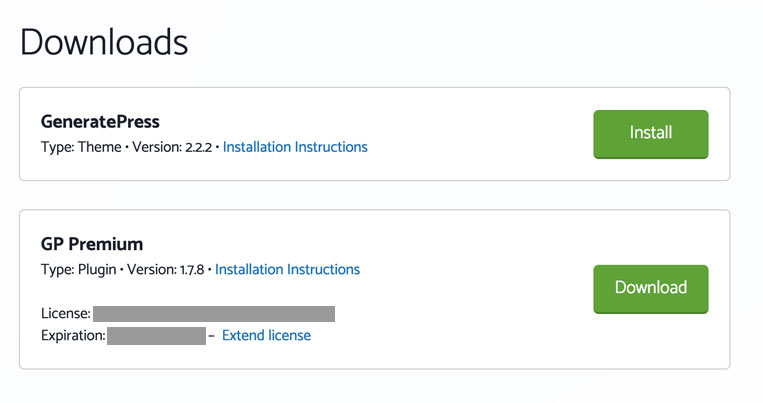Screen dimensions: 763x403
Task: Click the dash before Extend license
Action: click(x=212, y=336)
